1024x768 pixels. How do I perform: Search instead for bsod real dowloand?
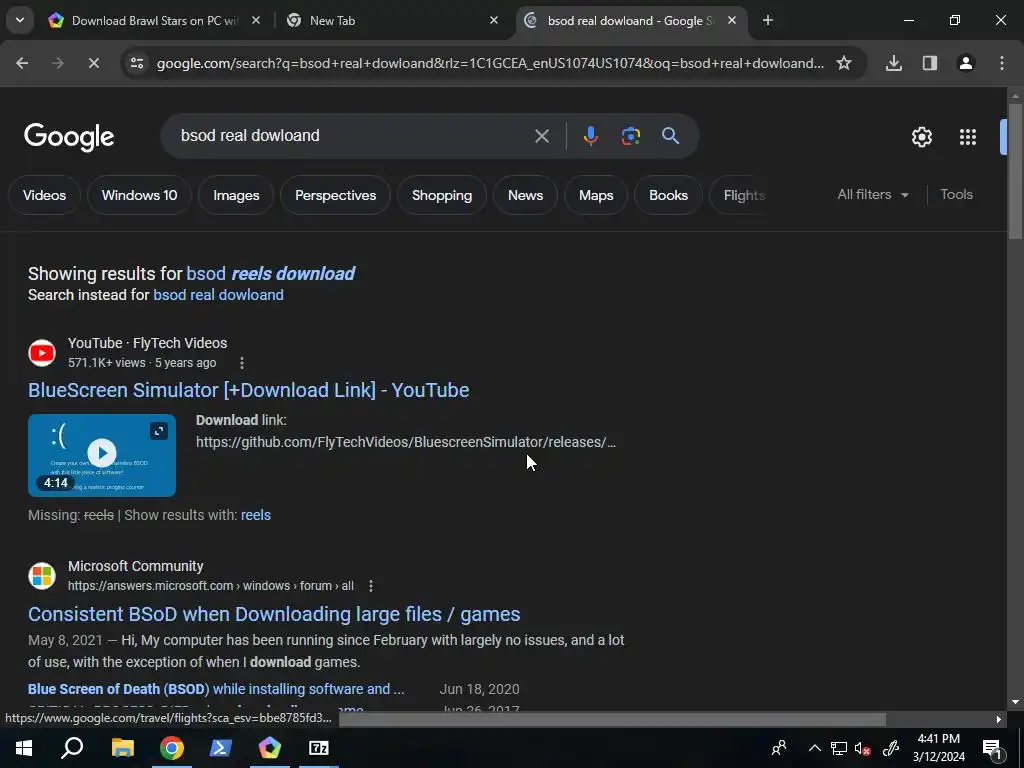[x=218, y=295]
